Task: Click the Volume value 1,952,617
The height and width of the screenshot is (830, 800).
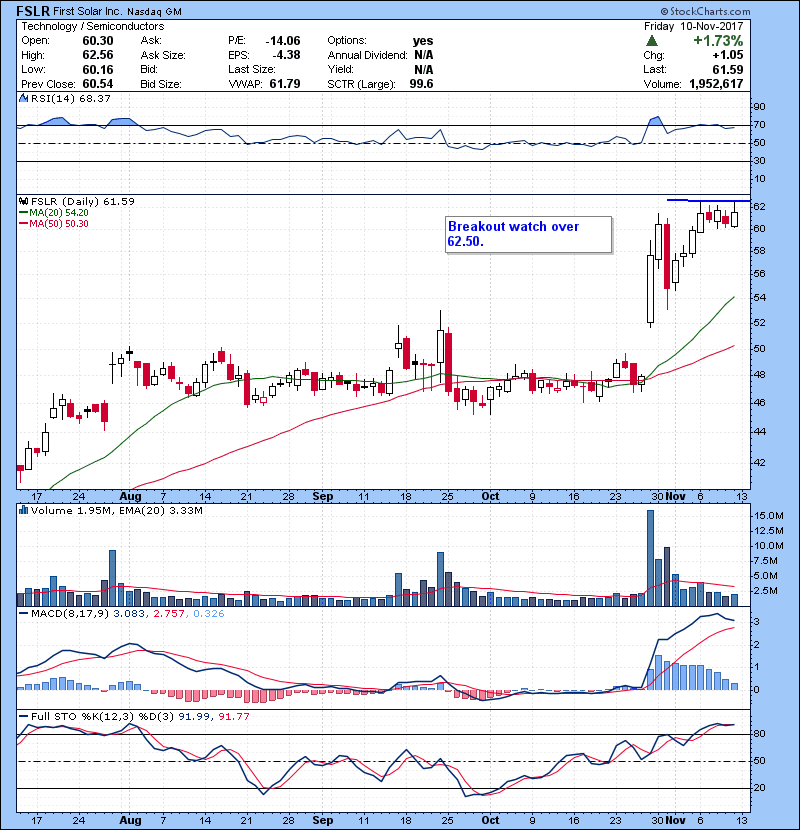Action: click(716, 84)
